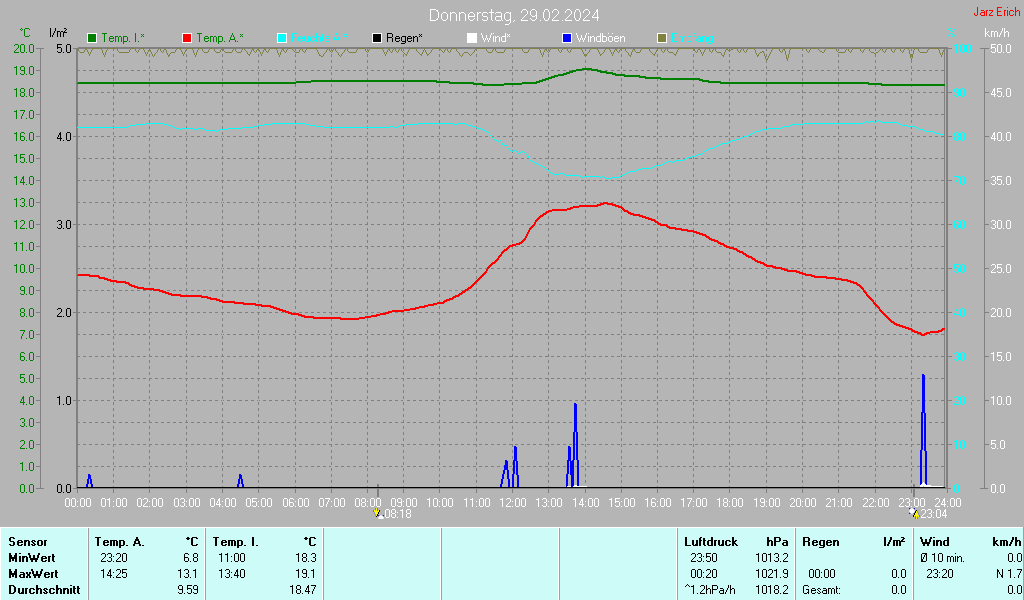Click the 20.0 value on the °C axis
The image size is (1024, 600).
pos(24,49)
